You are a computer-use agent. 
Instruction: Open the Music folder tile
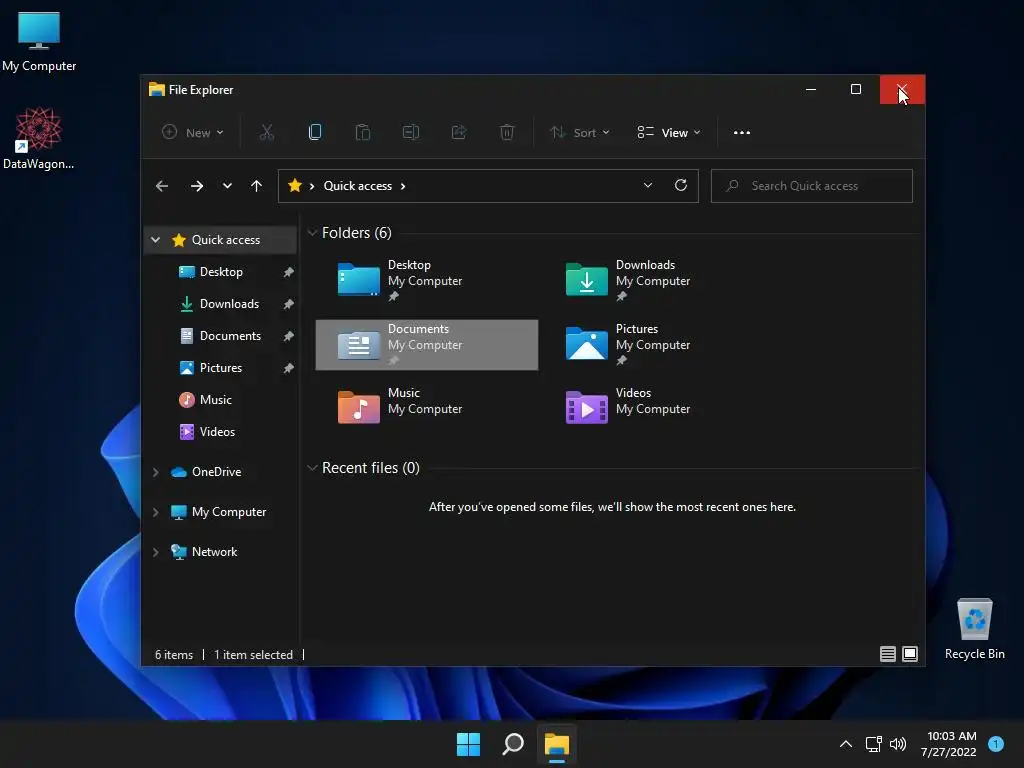point(426,409)
